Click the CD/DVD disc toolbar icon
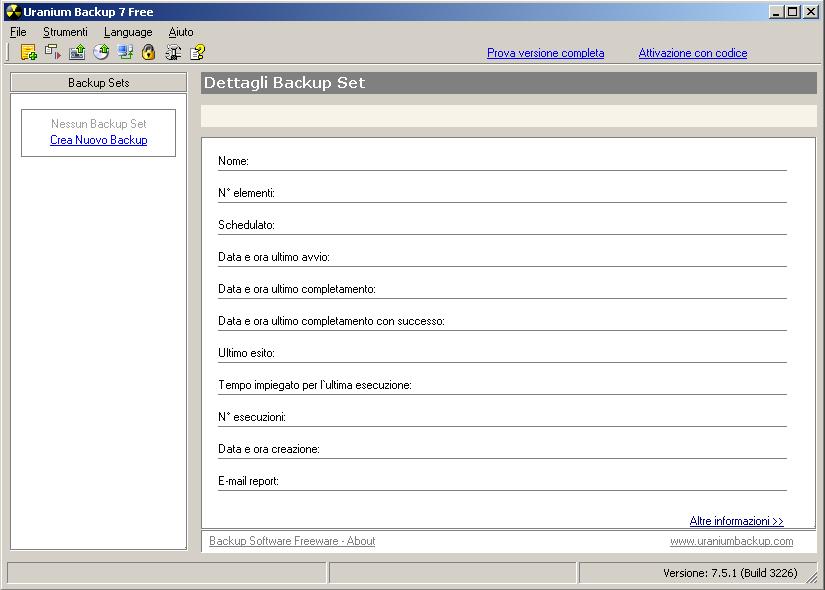The height and width of the screenshot is (590, 825). [x=101, y=52]
